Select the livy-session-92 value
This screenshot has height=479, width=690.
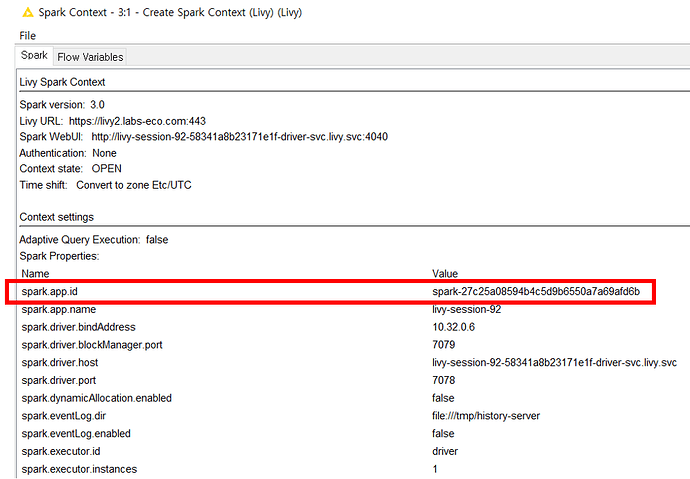(x=466, y=309)
